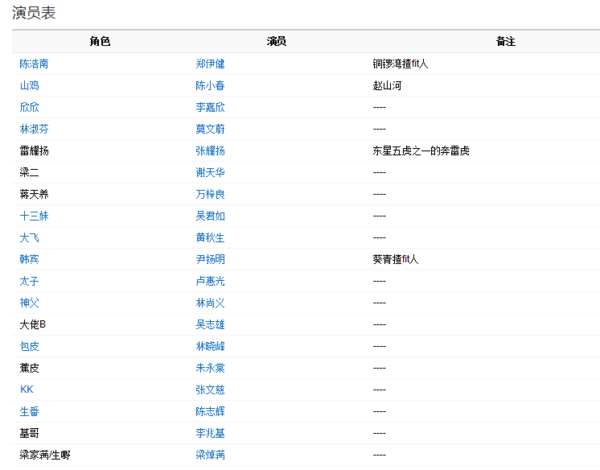Open the 林尚义 actor link

(x=210, y=303)
